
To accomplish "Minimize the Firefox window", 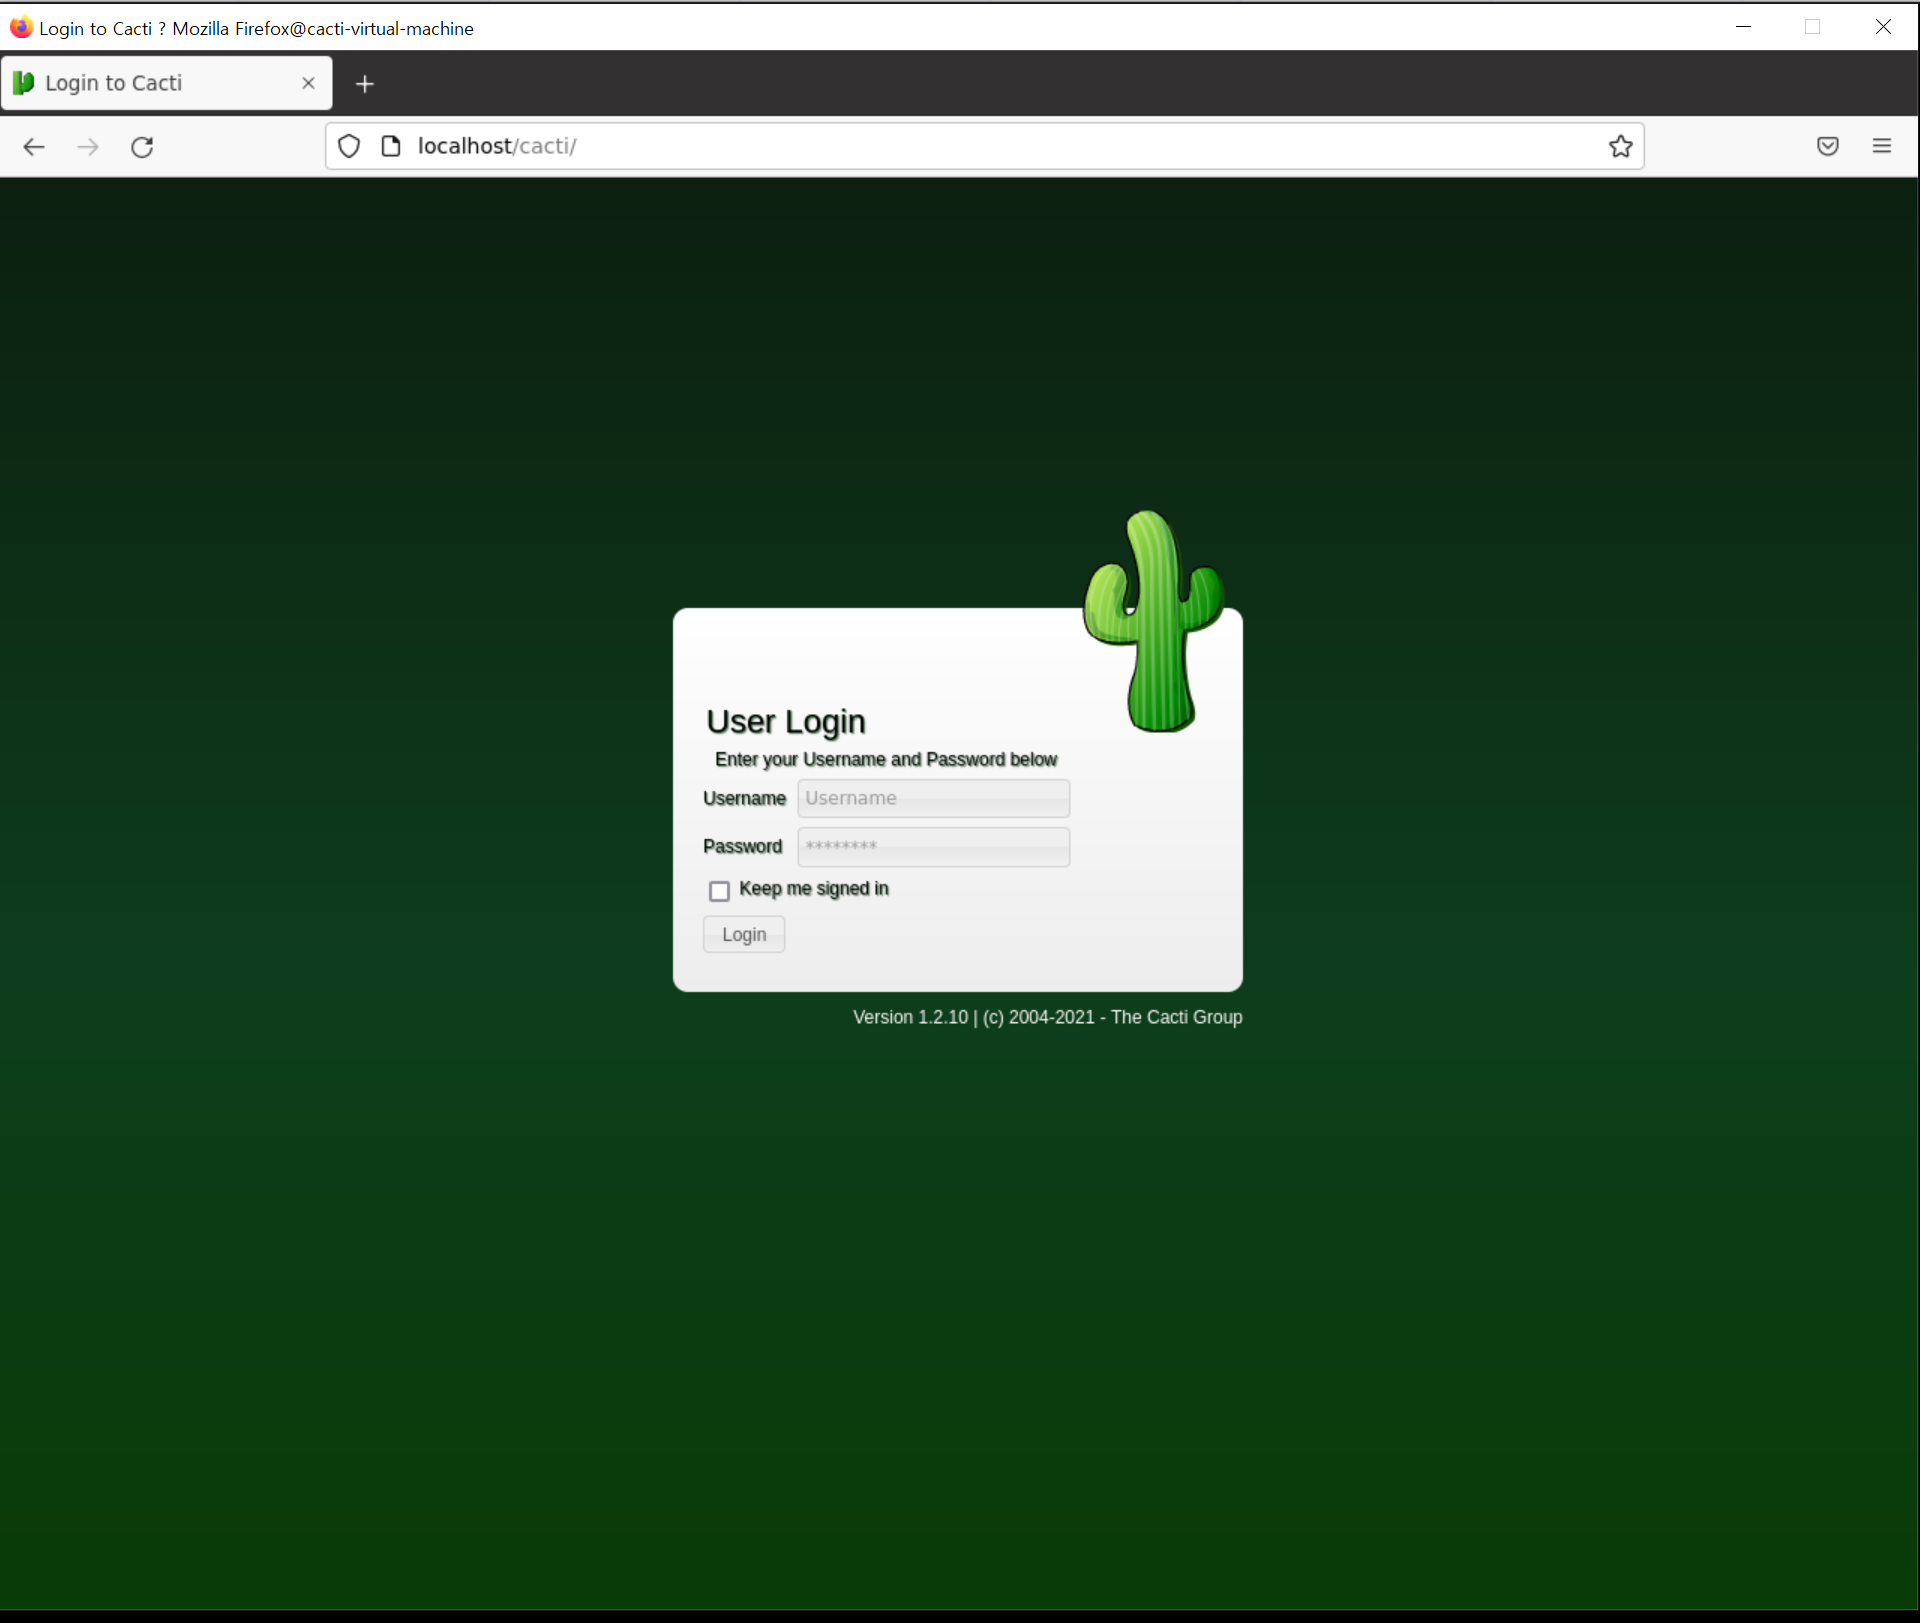I will [x=1743, y=27].
